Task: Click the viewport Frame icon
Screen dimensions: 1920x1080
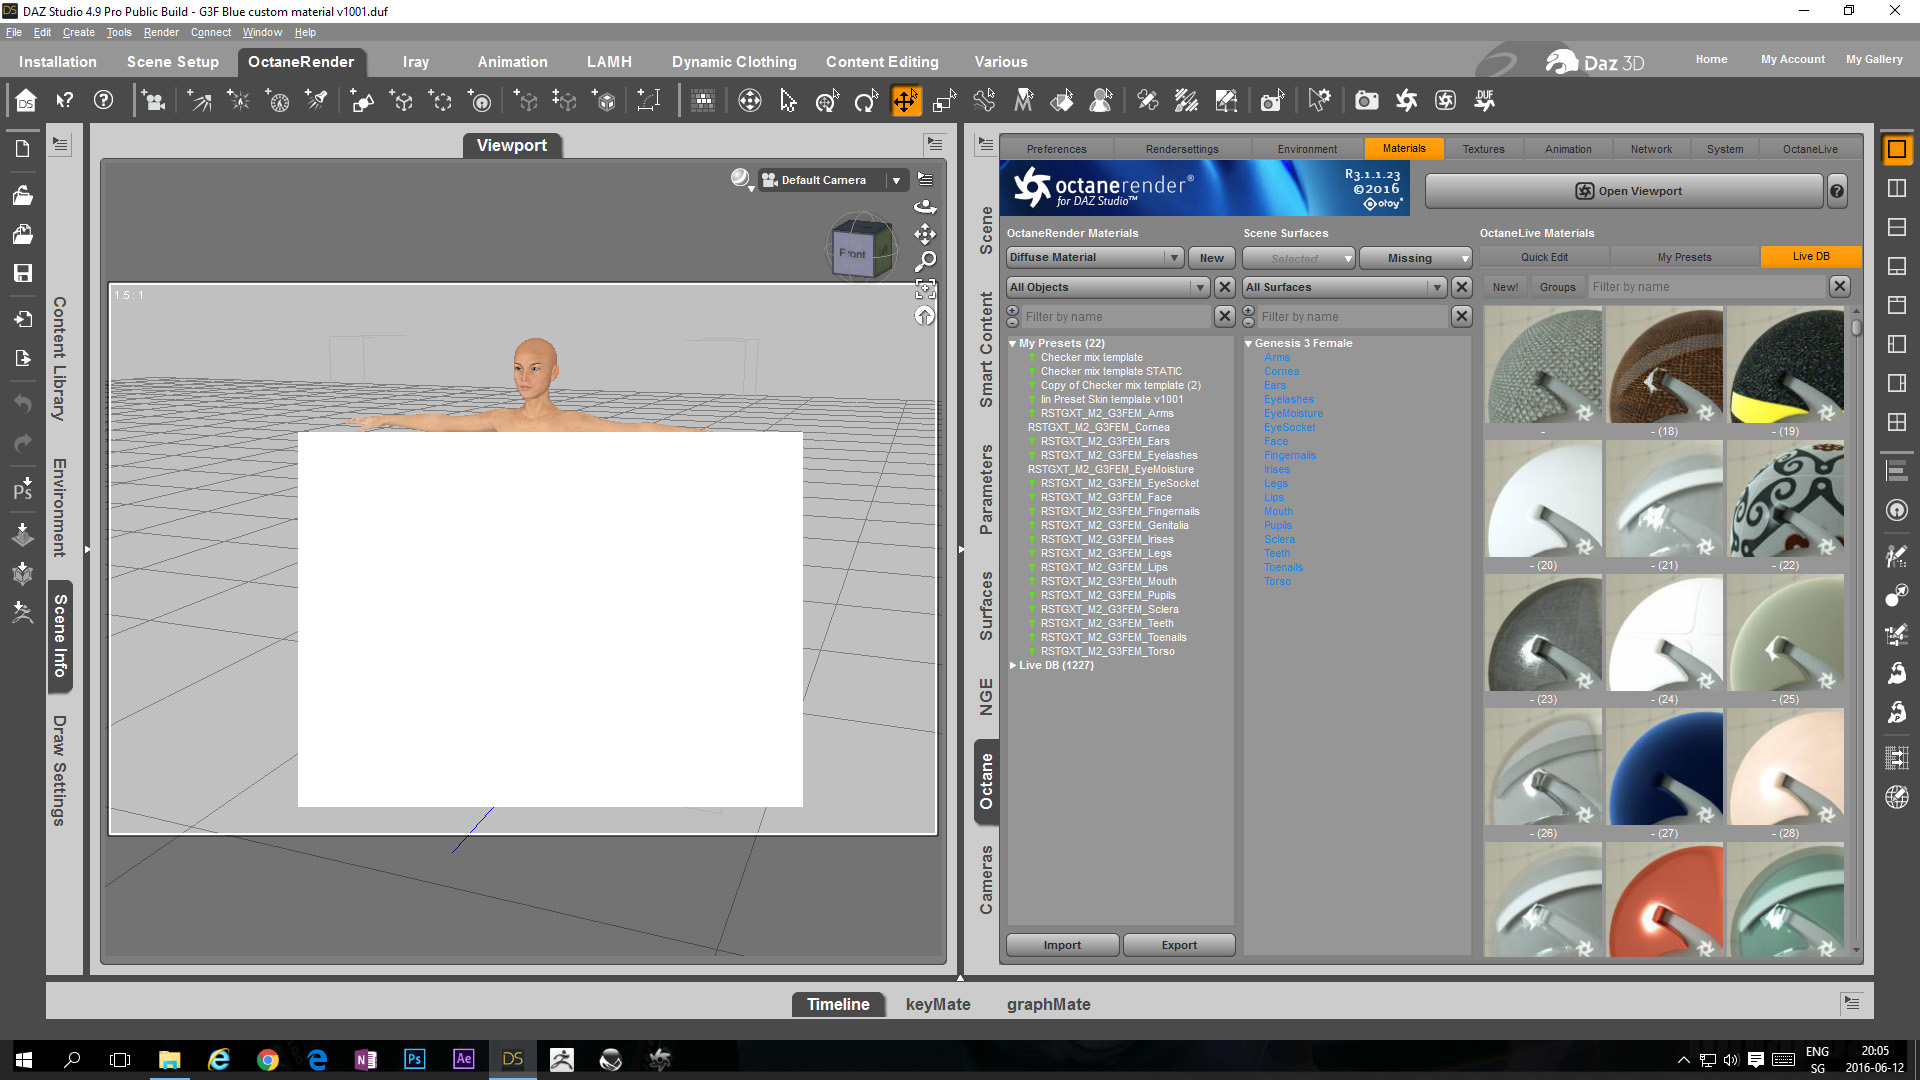Action: coord(925,289)
